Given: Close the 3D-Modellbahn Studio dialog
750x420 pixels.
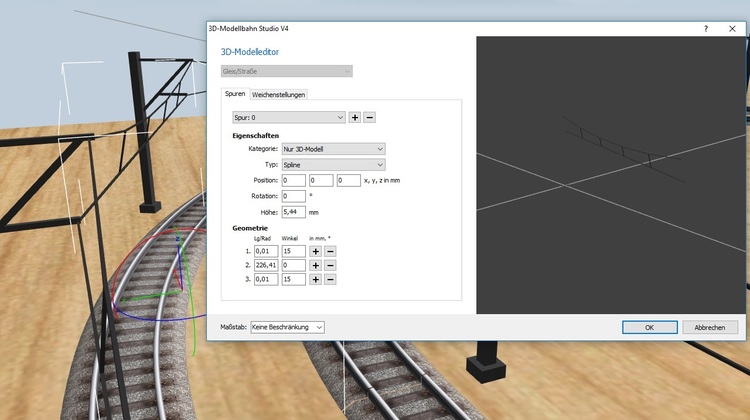Looking at the screenshot, I should point(732,29).
